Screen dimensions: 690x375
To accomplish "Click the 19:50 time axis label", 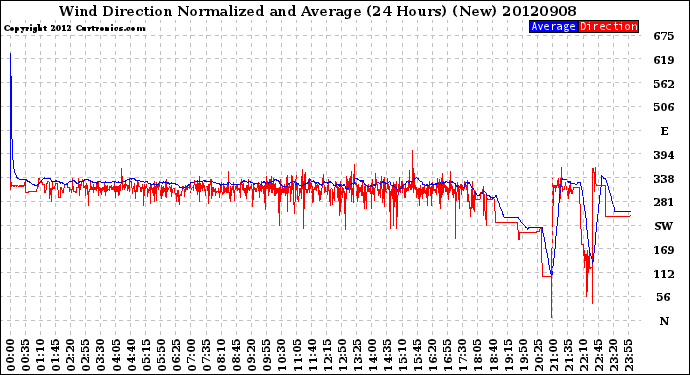I will click(523, 355).
